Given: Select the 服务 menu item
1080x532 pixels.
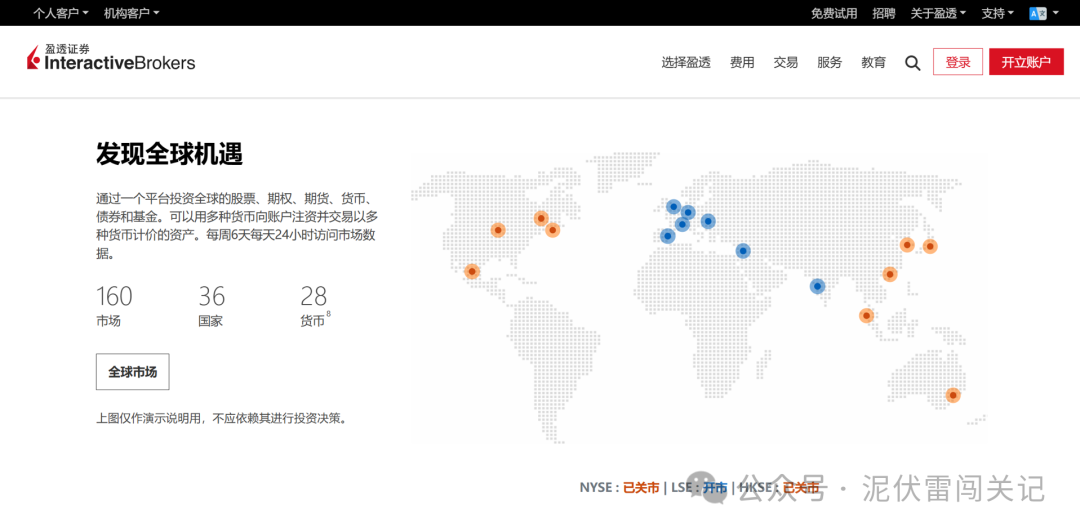Looking at the screenshot, I should point(829,63).
